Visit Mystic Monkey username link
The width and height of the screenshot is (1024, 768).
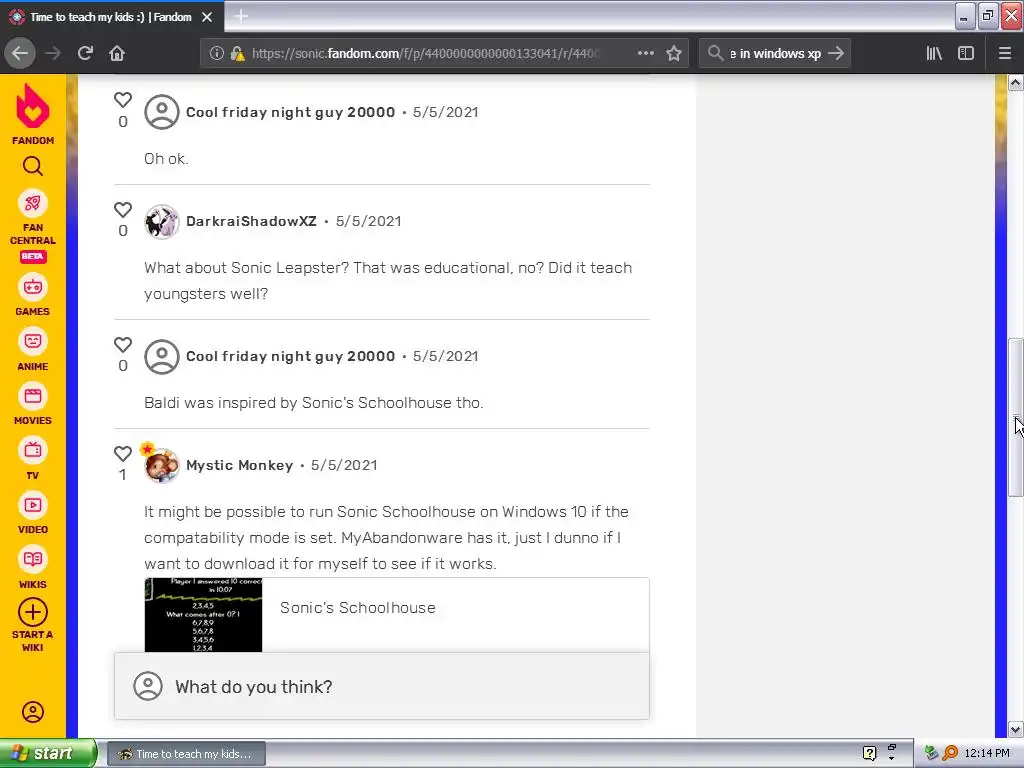coord(239,466)
